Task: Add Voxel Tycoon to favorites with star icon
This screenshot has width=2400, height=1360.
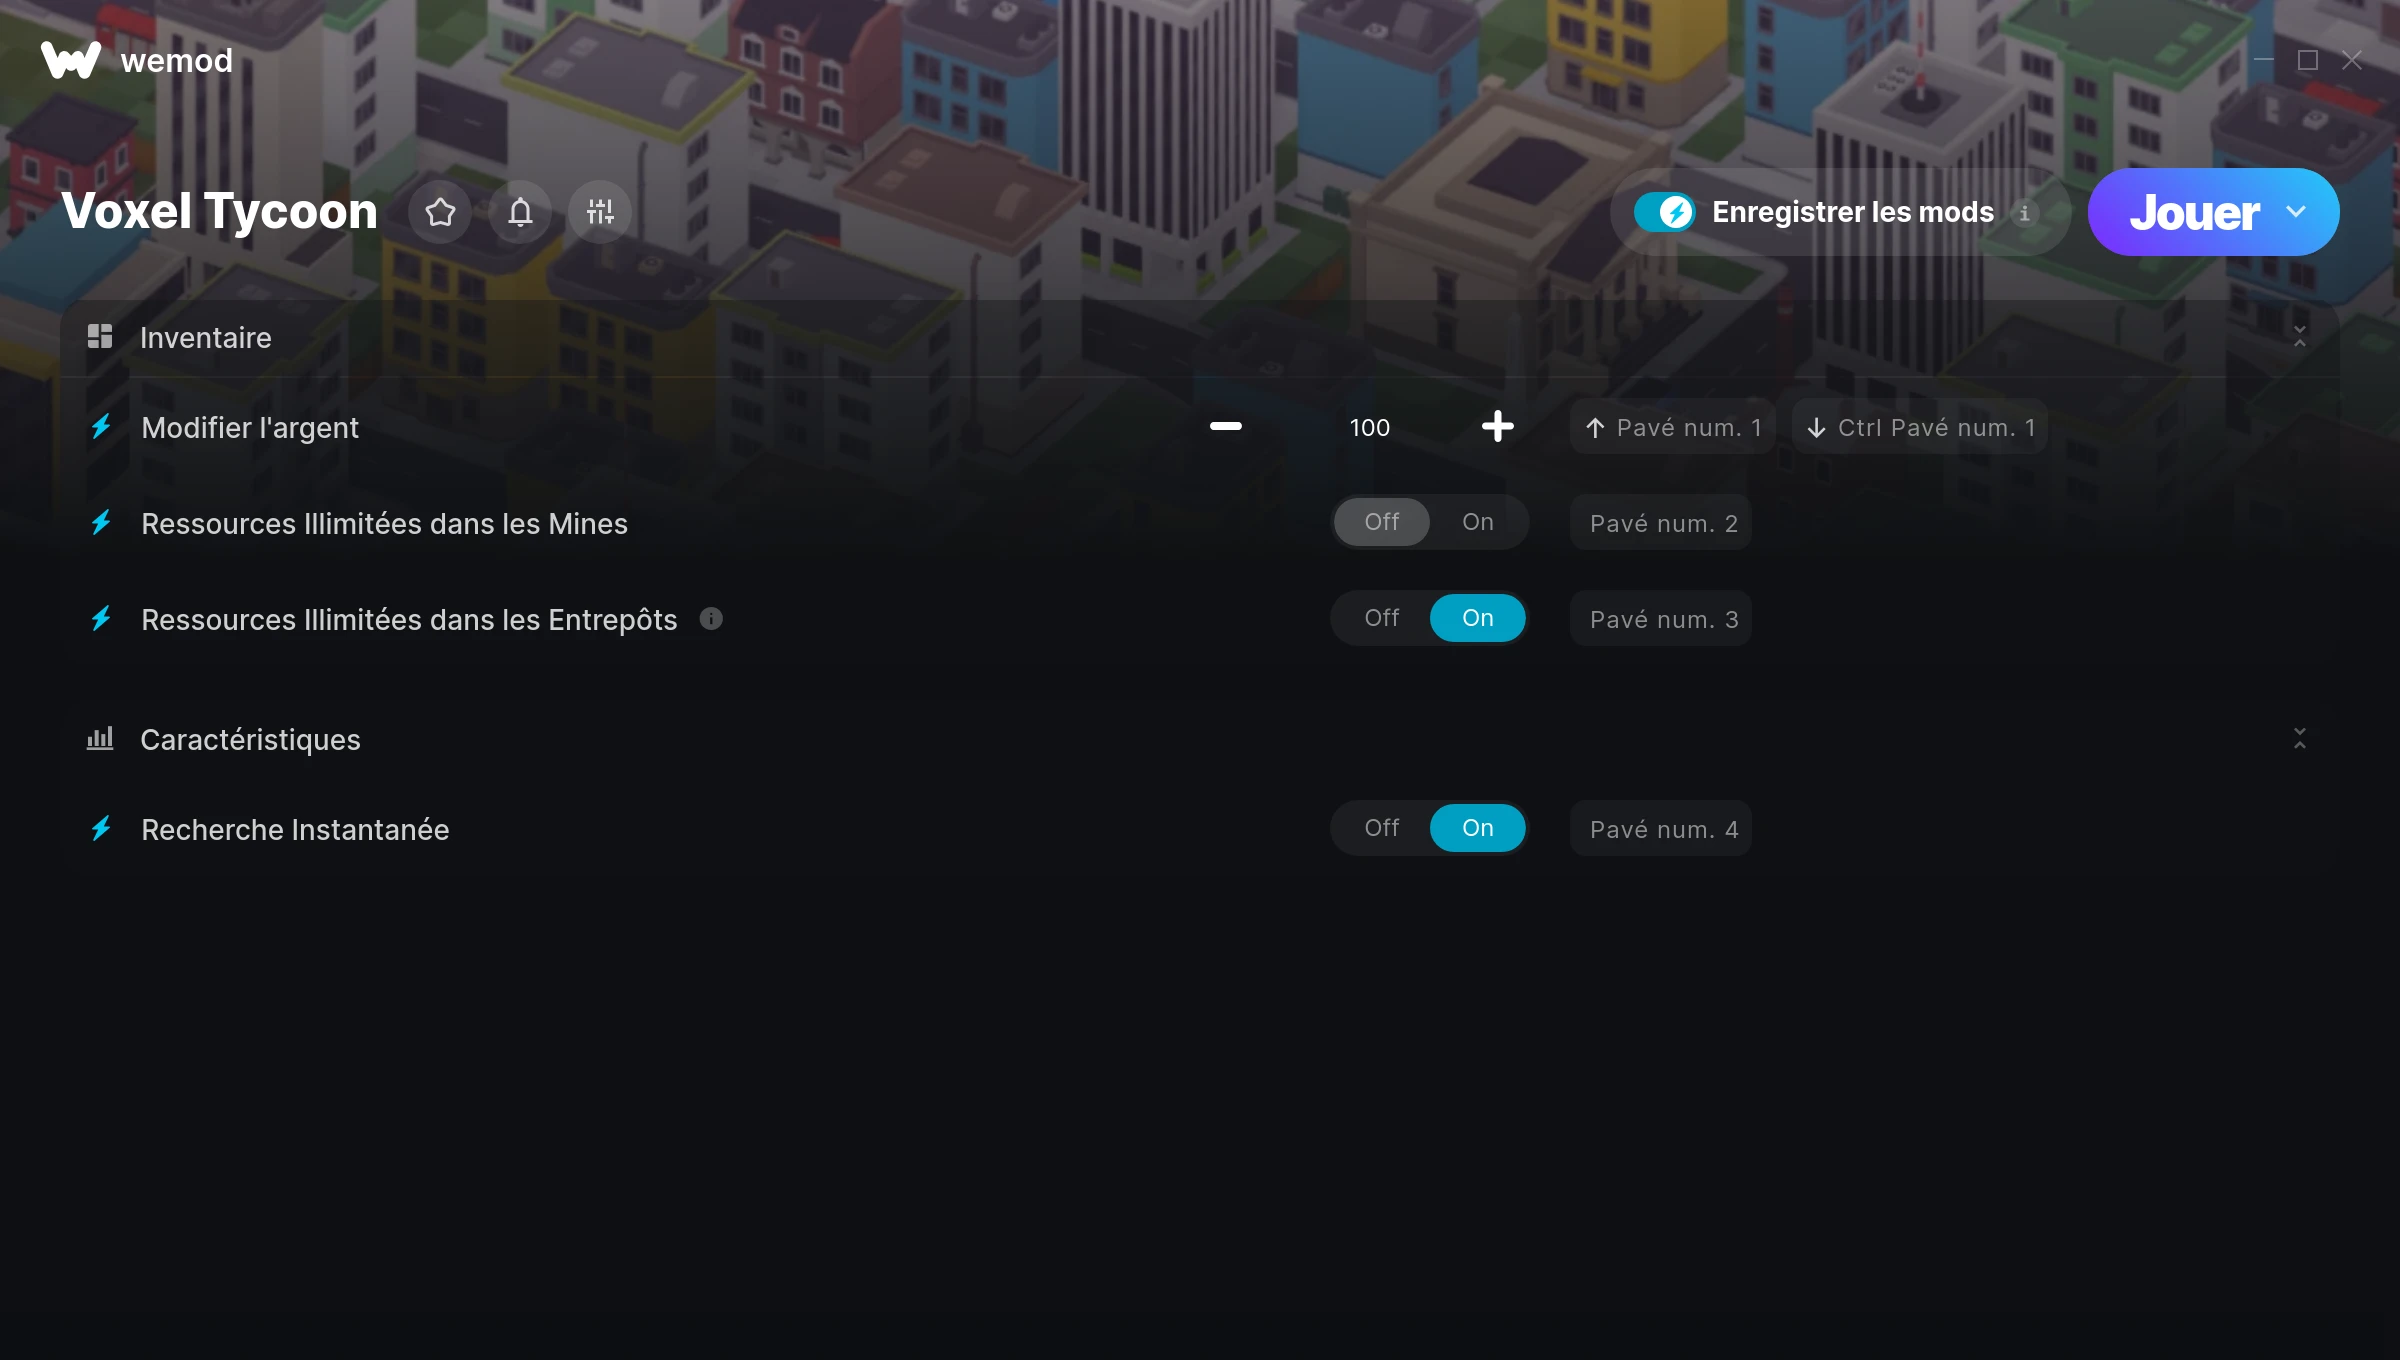Action: [440, 212]
